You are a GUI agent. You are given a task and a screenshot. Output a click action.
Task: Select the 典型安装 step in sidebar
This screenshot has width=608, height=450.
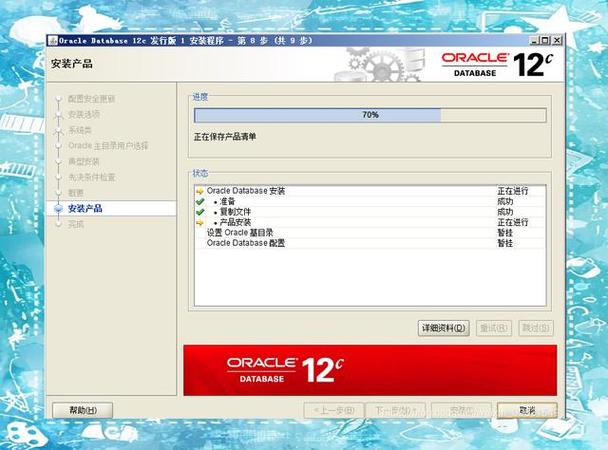click(84, 162)
